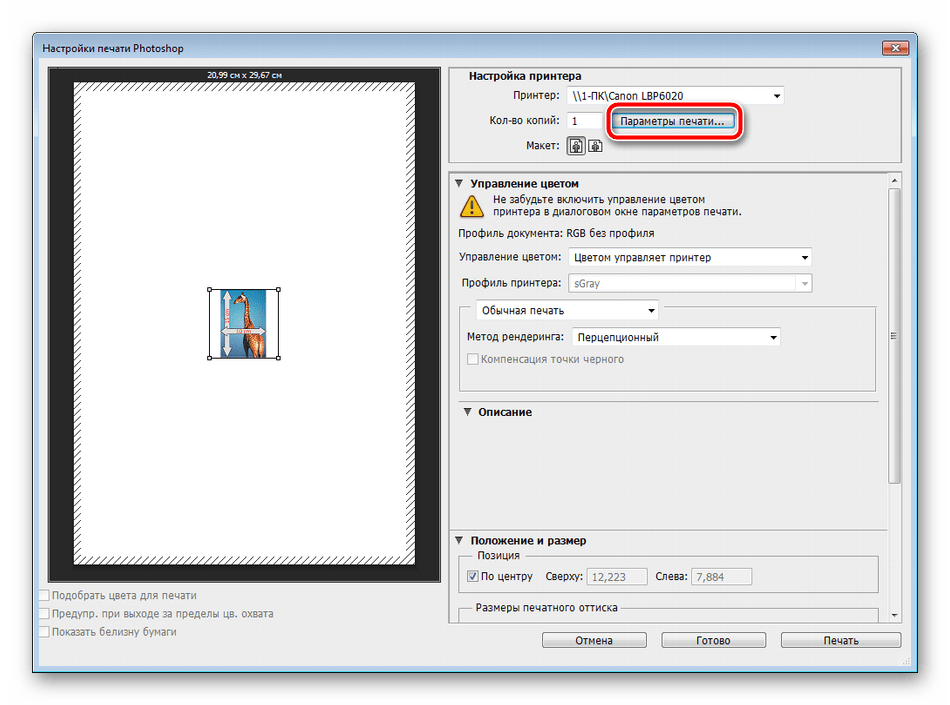
Task: Click the 'Параметры печати...' button
Action: point(674,121)
